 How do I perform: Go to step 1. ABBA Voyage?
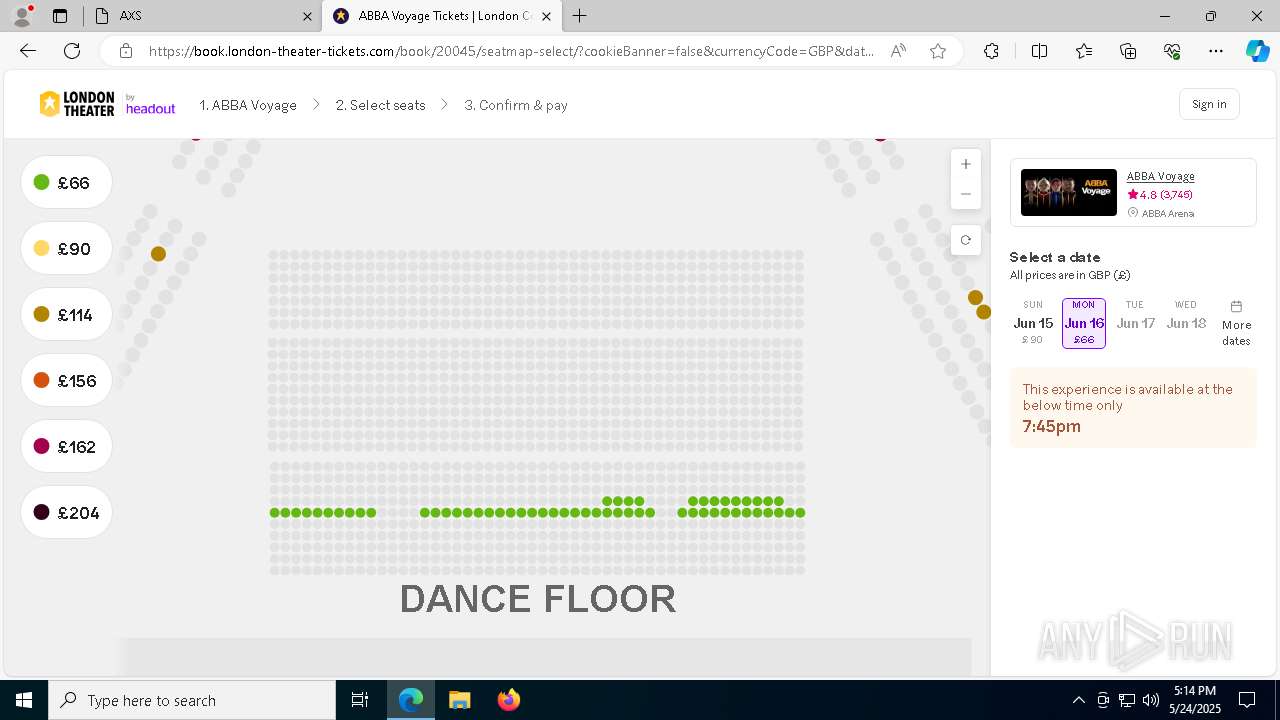[248, 105]
